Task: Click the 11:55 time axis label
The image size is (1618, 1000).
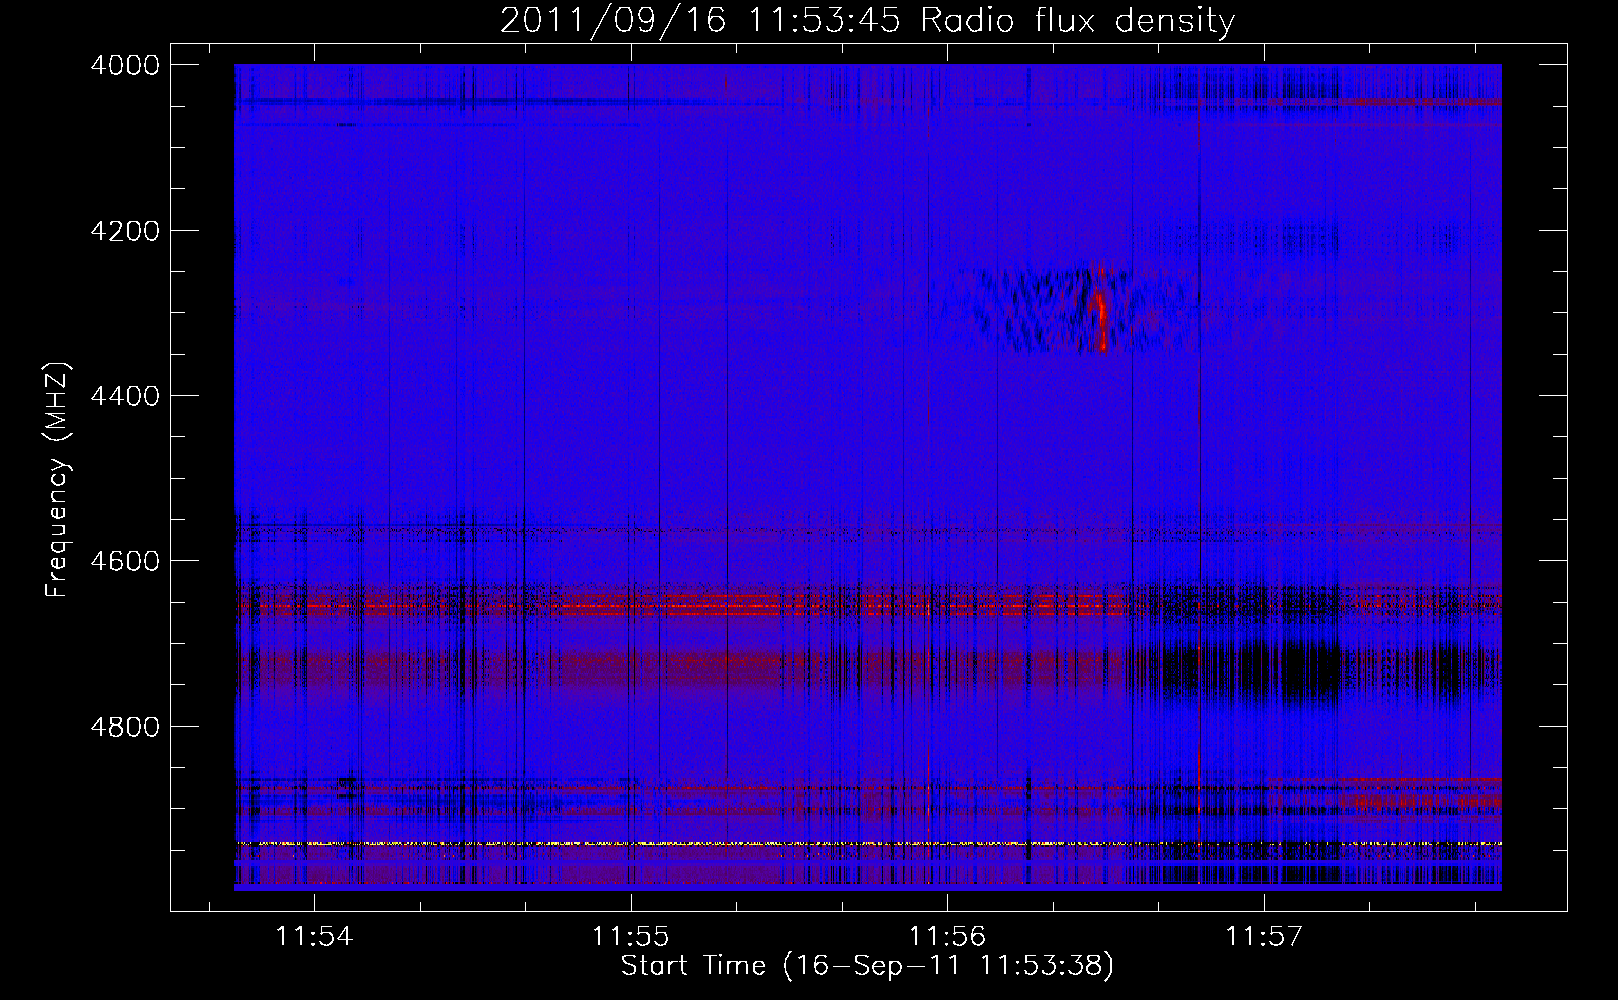Action: [631, 937]
